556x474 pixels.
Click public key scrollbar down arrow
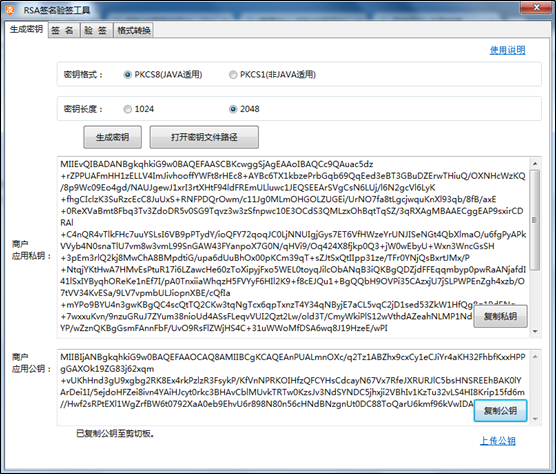(535, 419)
